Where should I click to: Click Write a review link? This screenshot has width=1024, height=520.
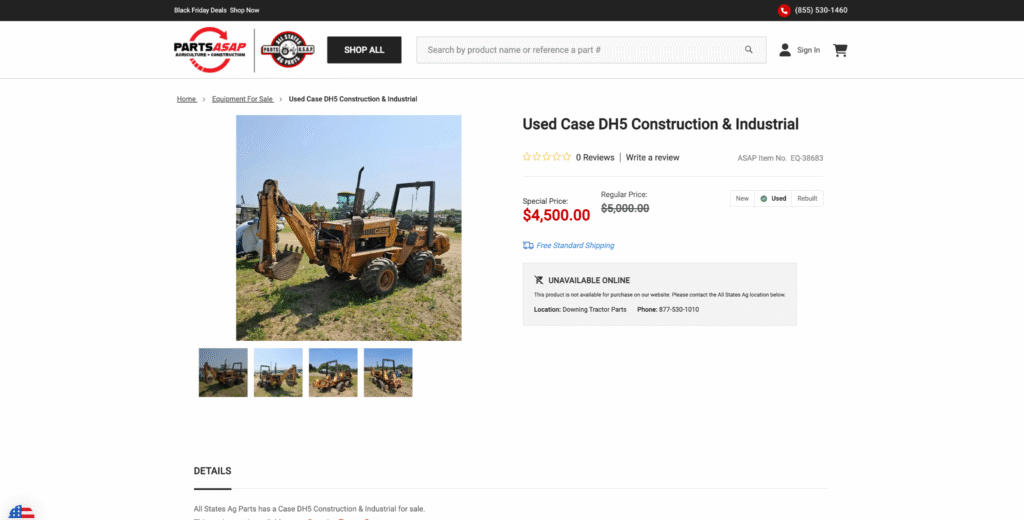pyautogui.click(x=652, y=157)
